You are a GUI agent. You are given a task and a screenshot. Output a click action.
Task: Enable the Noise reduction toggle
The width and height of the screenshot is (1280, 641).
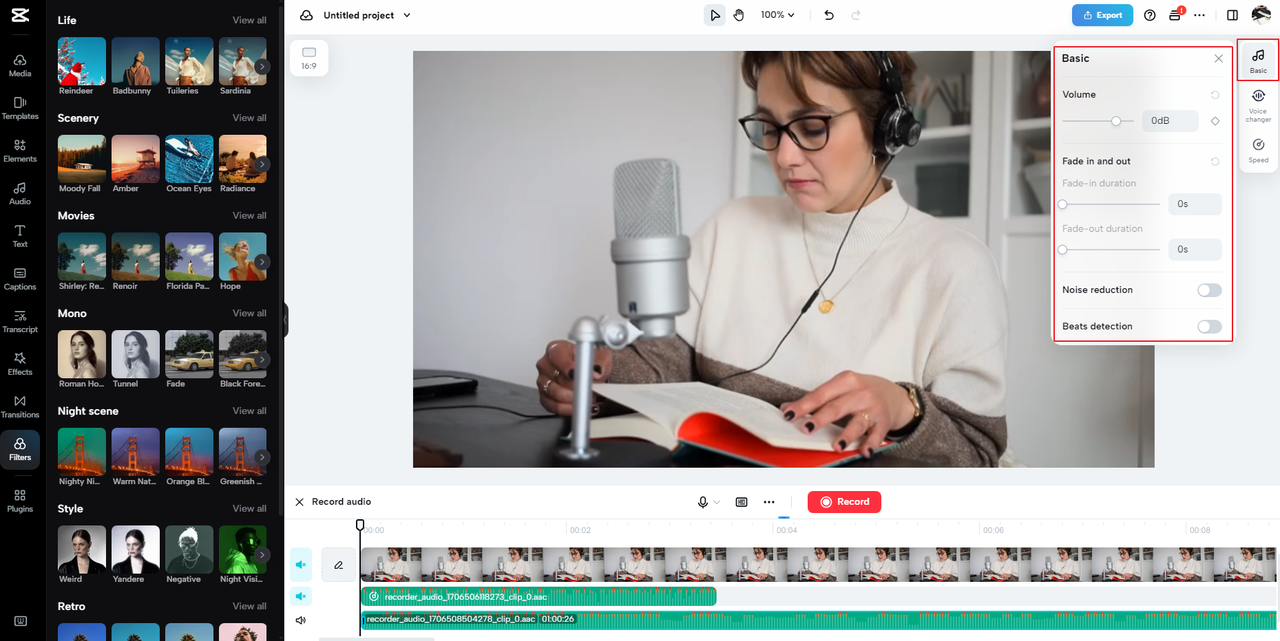[1209, 290]
